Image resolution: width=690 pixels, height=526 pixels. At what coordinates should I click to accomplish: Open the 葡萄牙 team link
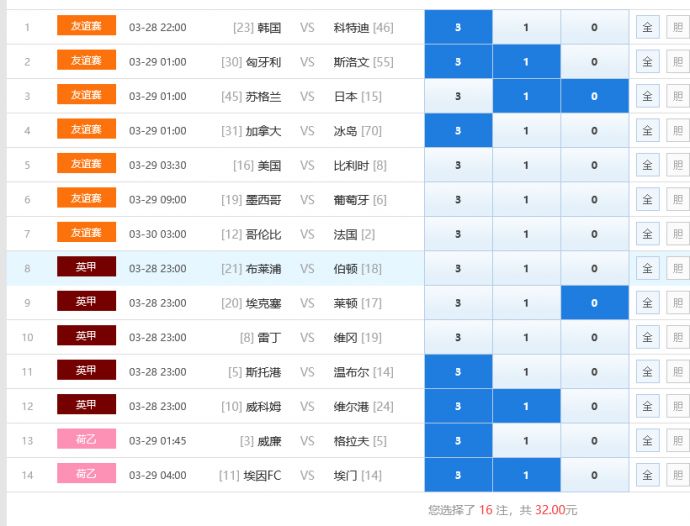[x=350, y=200]
